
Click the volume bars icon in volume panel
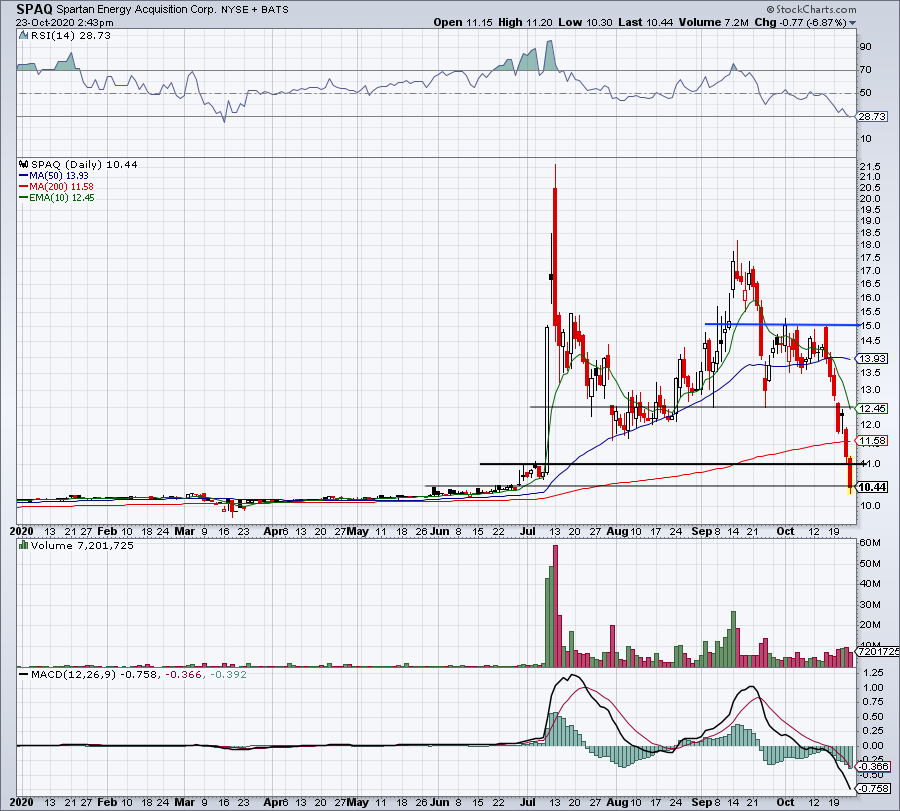tap(24, 545)
